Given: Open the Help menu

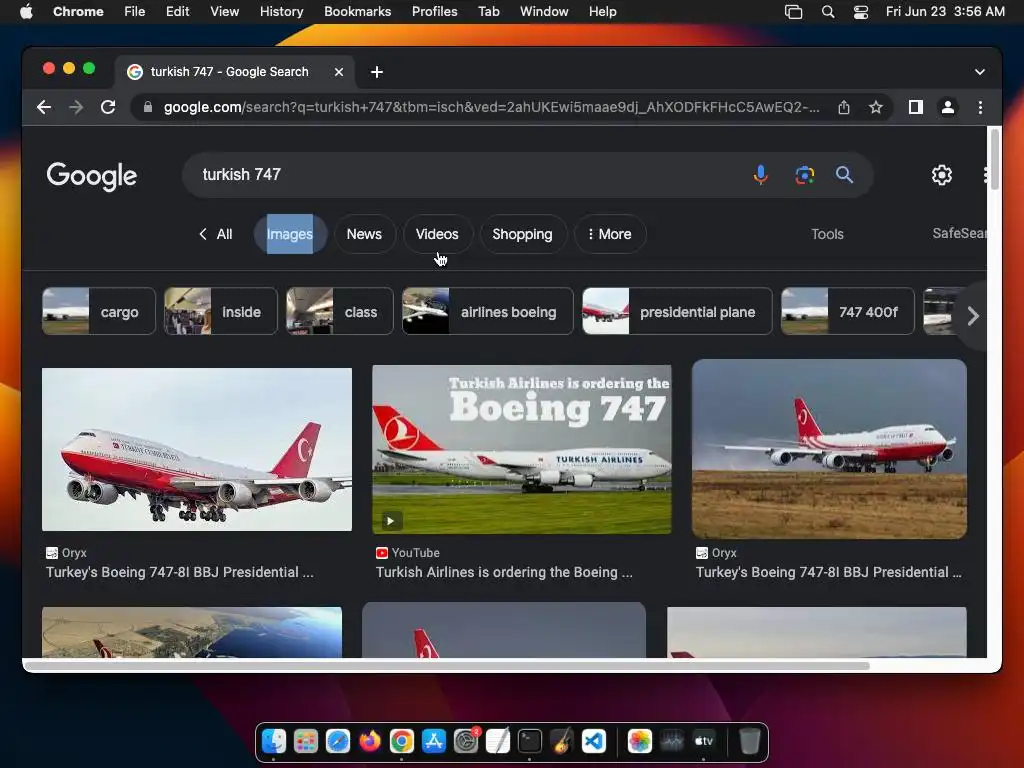Looking at the screenshot, I should tap(602, 12).
